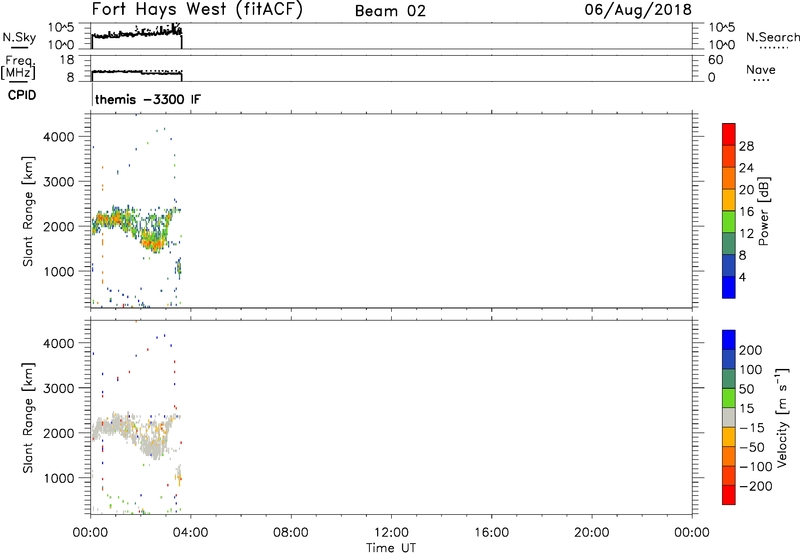The width and height of the screenshot is (800, 554).
Task: Click the 04:00 time axis label
Action: tap(190, 533)
